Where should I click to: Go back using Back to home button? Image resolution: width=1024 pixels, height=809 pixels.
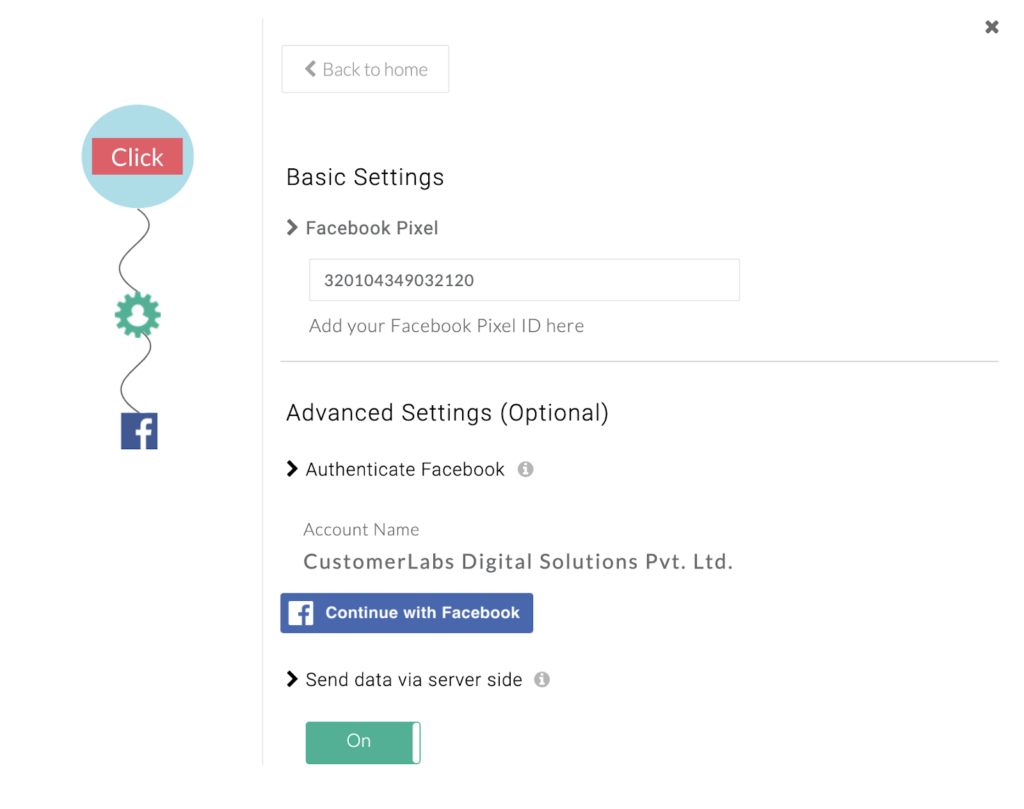point(365,69)
